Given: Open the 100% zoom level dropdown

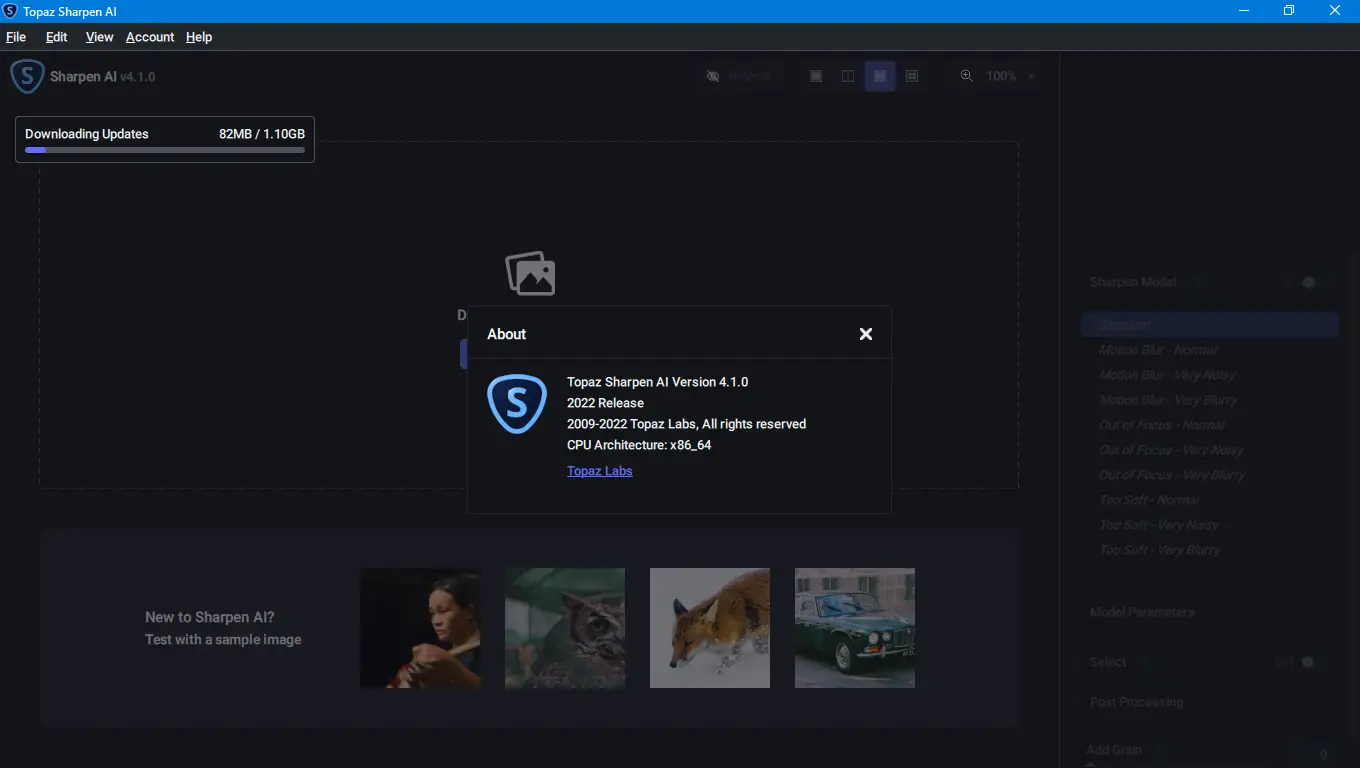Looking at the screenshot, I should [x=1011, y=76].
